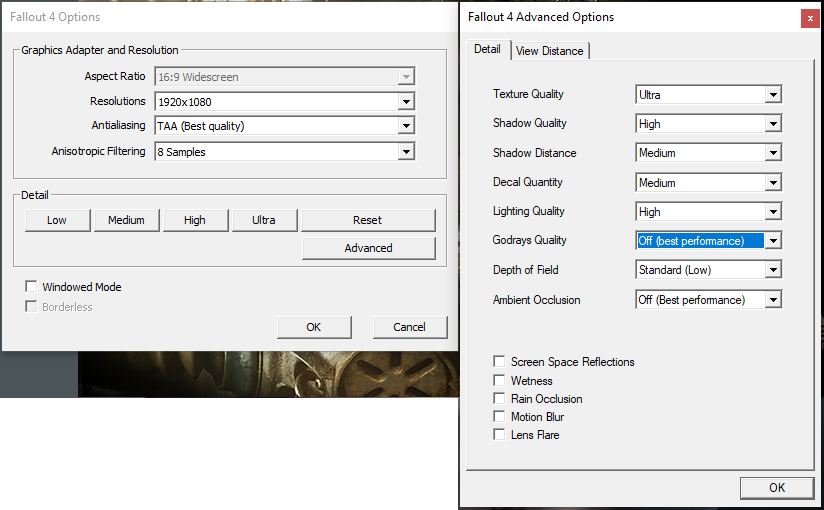Turn on the Motion Blur checkbox
This screenshot has width=824, height=510.
tap(499, 416)
